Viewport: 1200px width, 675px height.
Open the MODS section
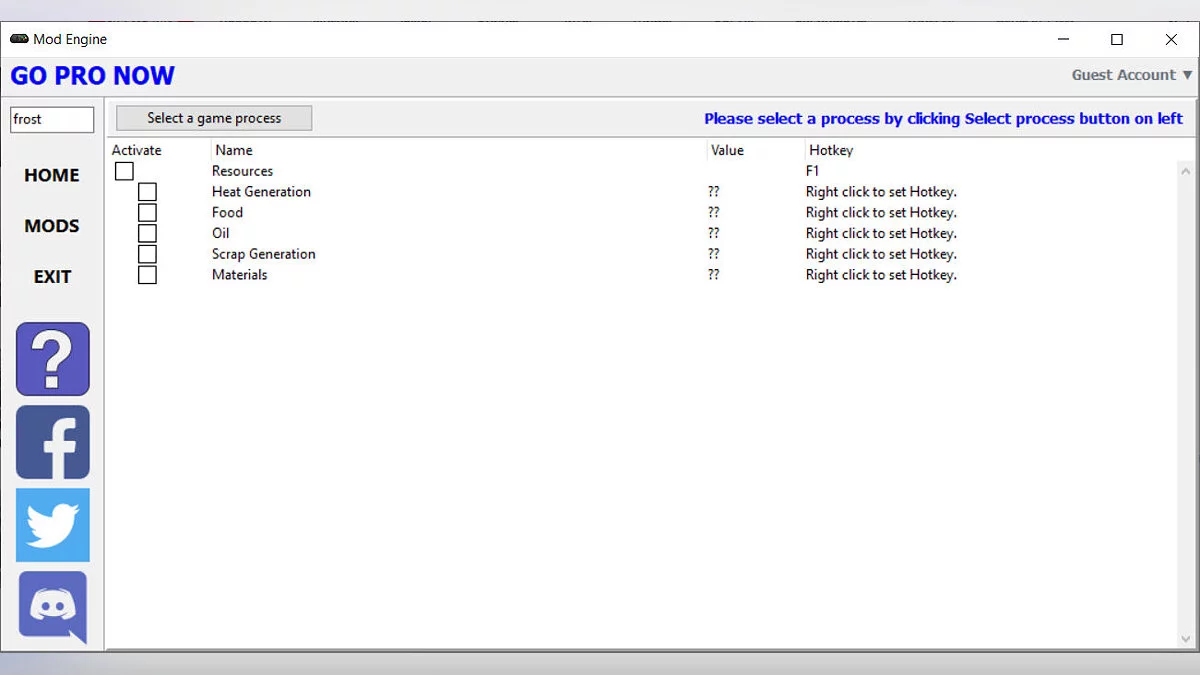(52, 226)
